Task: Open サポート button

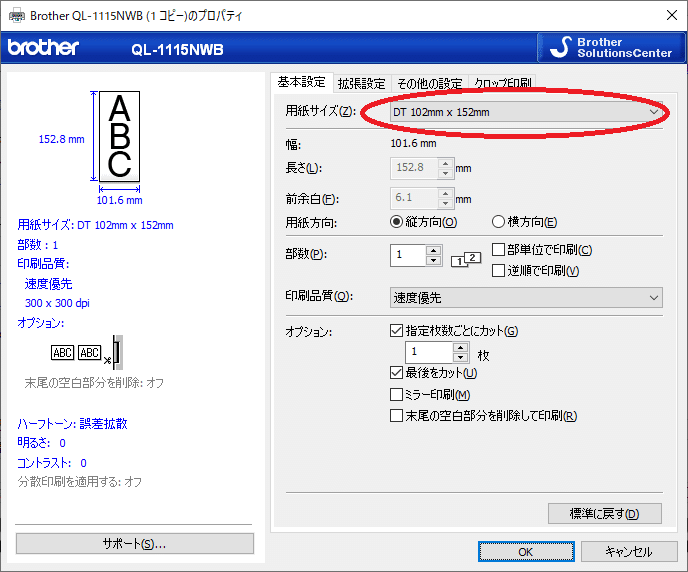Action: pyautogui.click(x=135, y=544)
